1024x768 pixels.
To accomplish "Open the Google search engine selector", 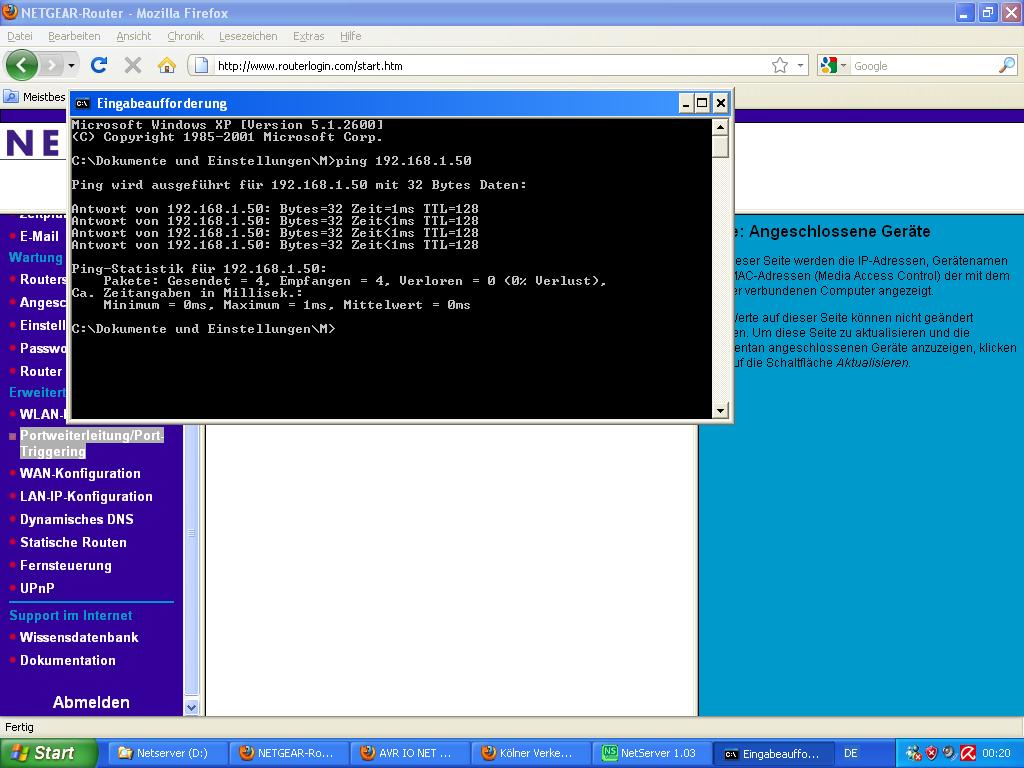I will pos(833,65).
